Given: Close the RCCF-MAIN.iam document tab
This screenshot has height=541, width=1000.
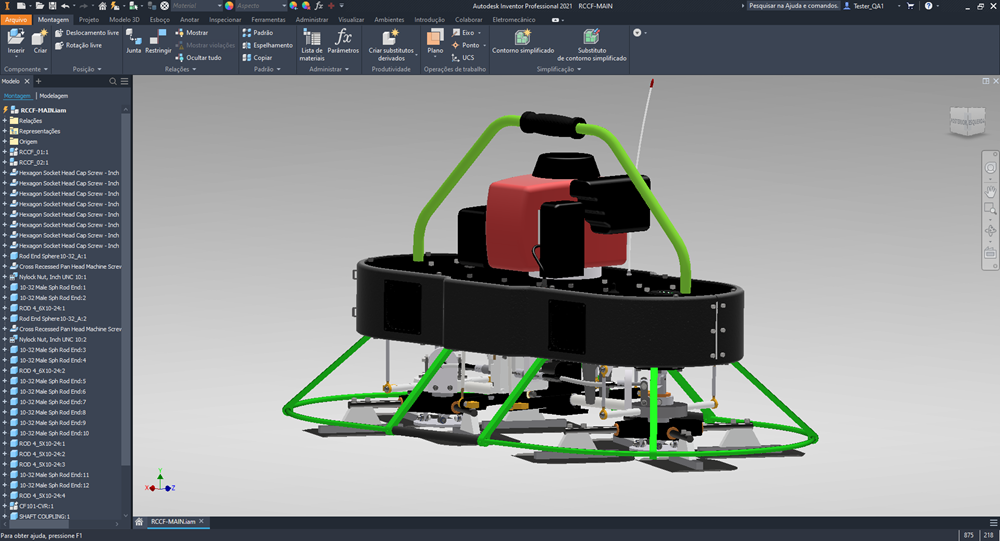Looking at the screenshot, I should (202, 521).
